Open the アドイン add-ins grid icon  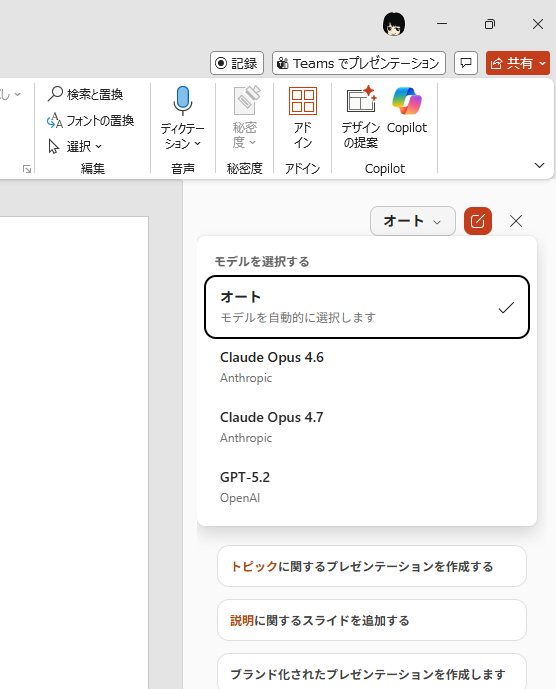[x=303, y=101]
